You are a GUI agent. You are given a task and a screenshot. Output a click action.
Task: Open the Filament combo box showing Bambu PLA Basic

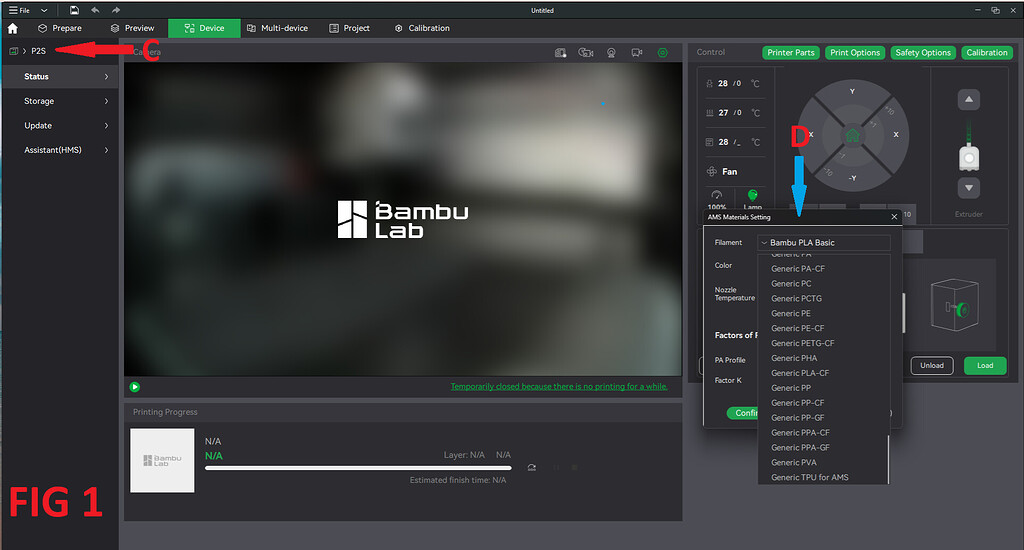(824, 242)
